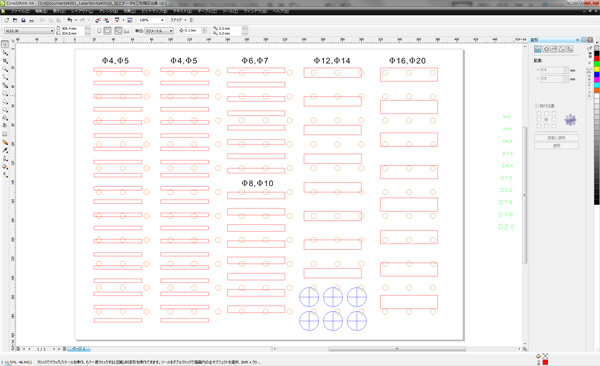Select the Crop tool
This screenshot has height=366, width=600.
pyautogui.click(x=5, y=61)
